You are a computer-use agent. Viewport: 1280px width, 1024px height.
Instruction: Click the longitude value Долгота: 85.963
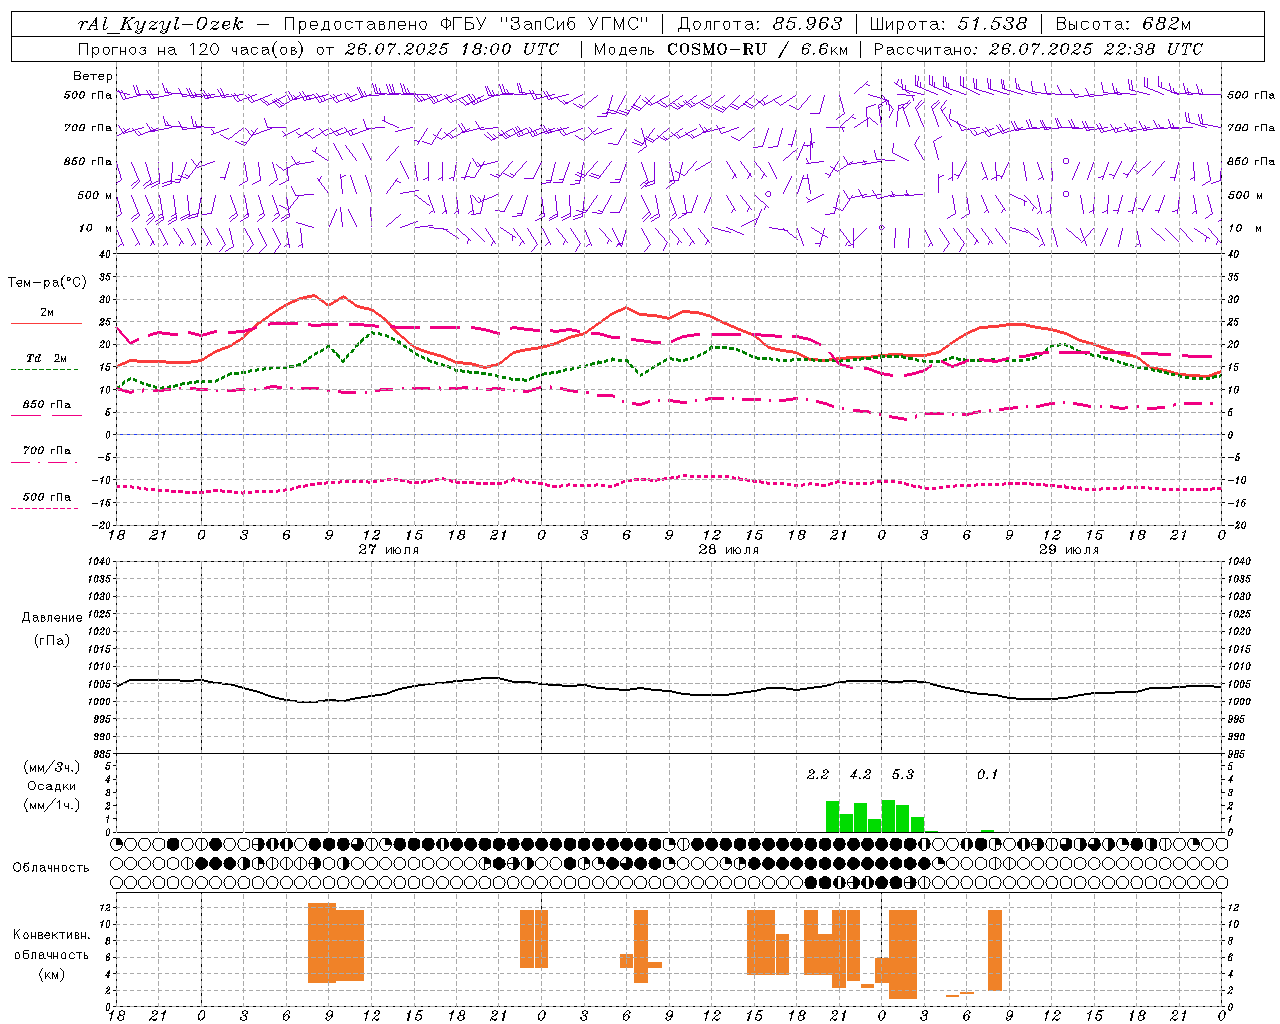(x=760, y=24)
